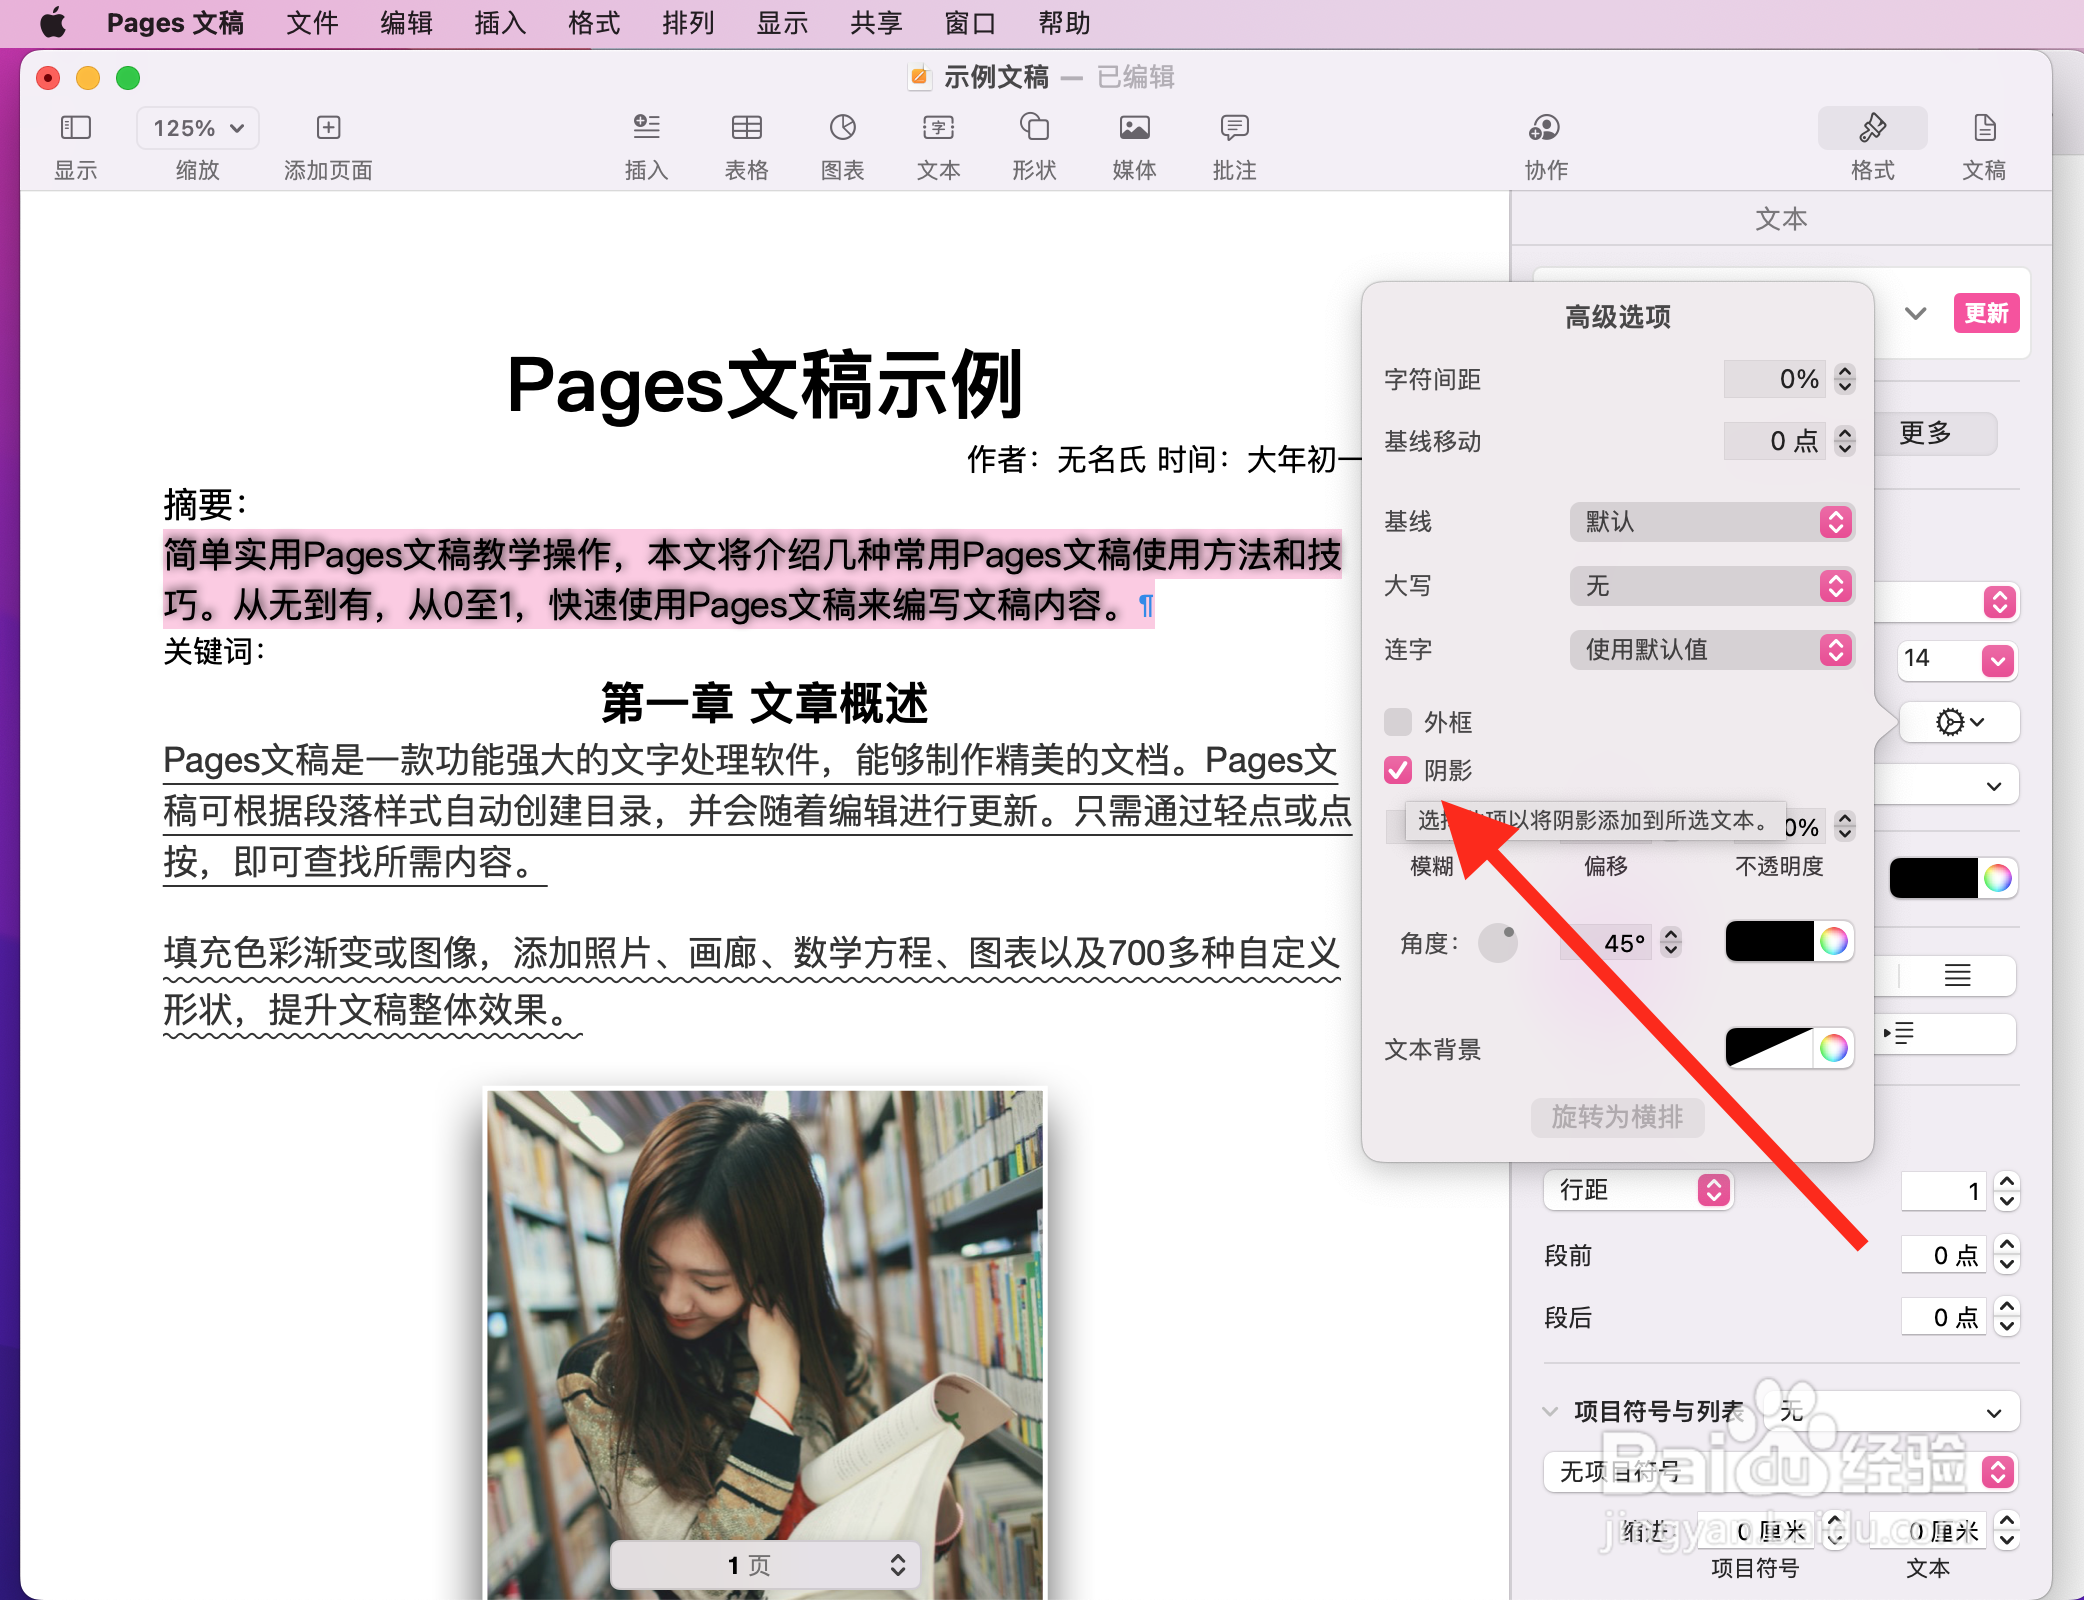Screen dimensions: 2084x1600
Task: Open the 125% zoom dropdown
Action: point(198,128)
